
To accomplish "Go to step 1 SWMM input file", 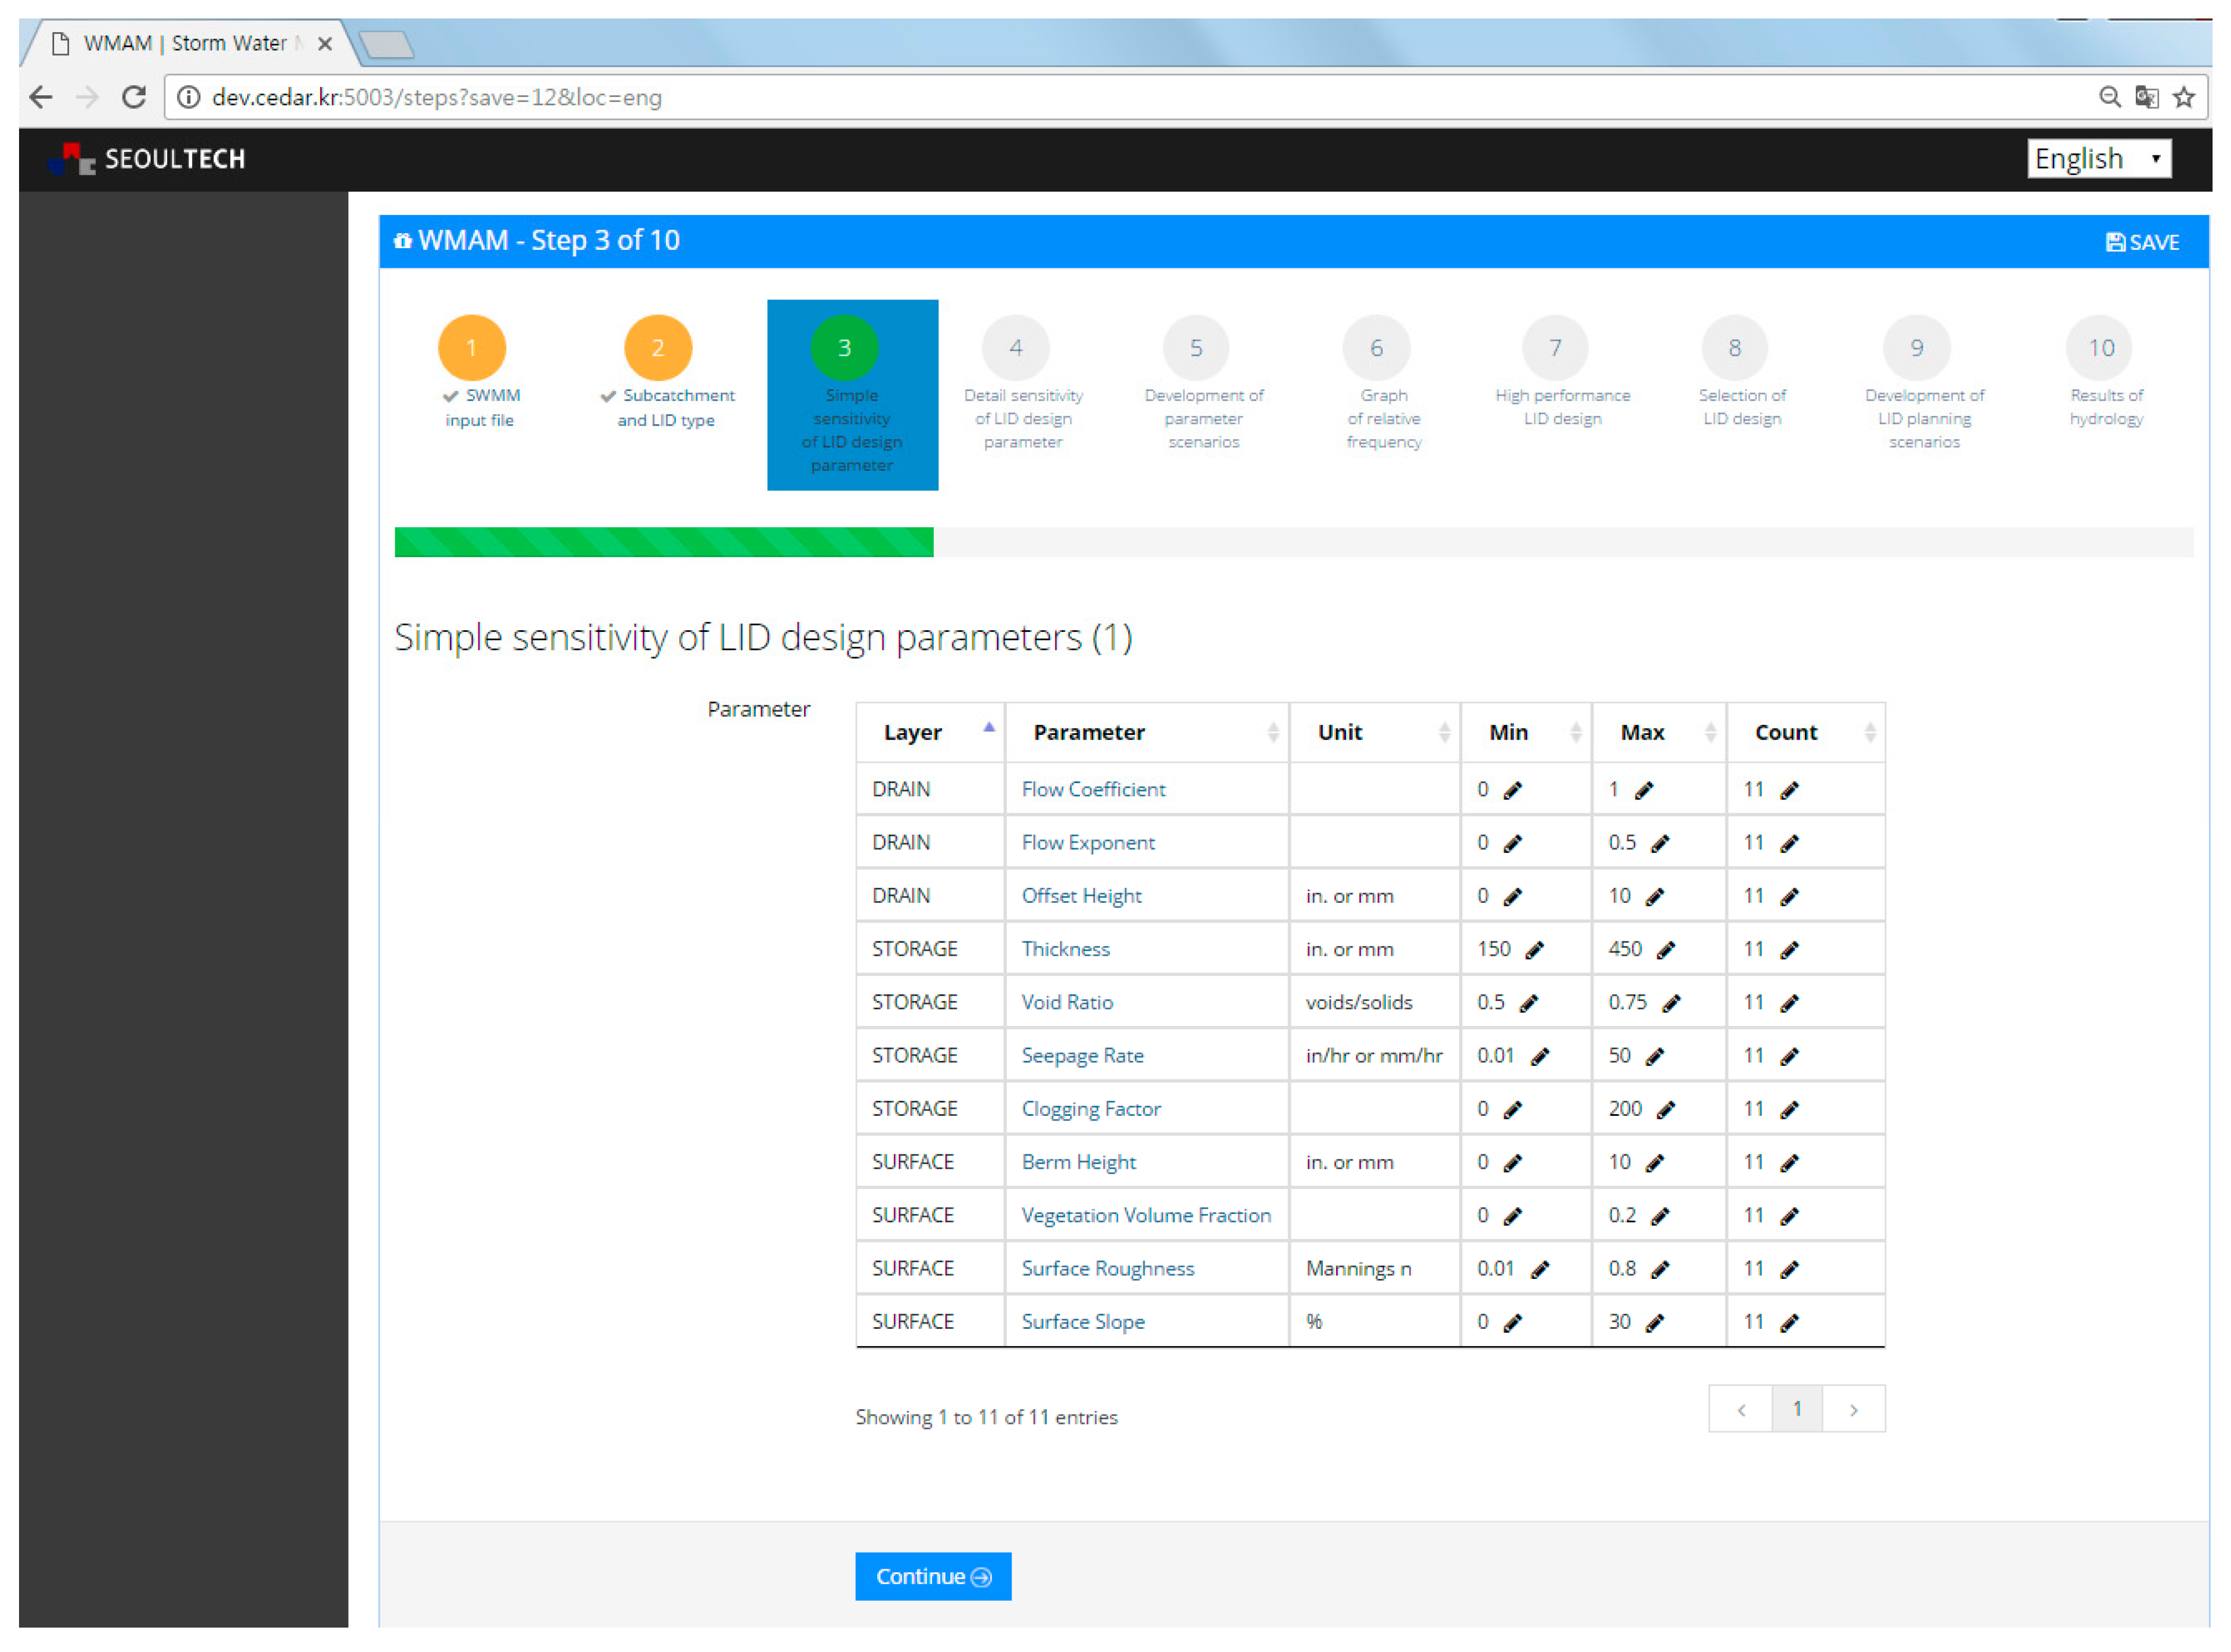I will click(472, 348).
